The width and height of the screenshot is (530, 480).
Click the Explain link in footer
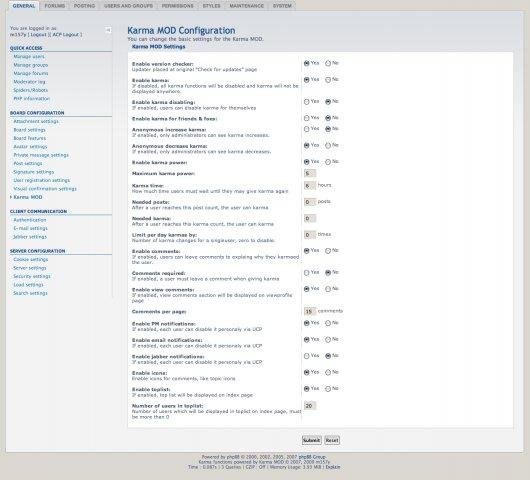pyautogui.click(x=333, y=467)
